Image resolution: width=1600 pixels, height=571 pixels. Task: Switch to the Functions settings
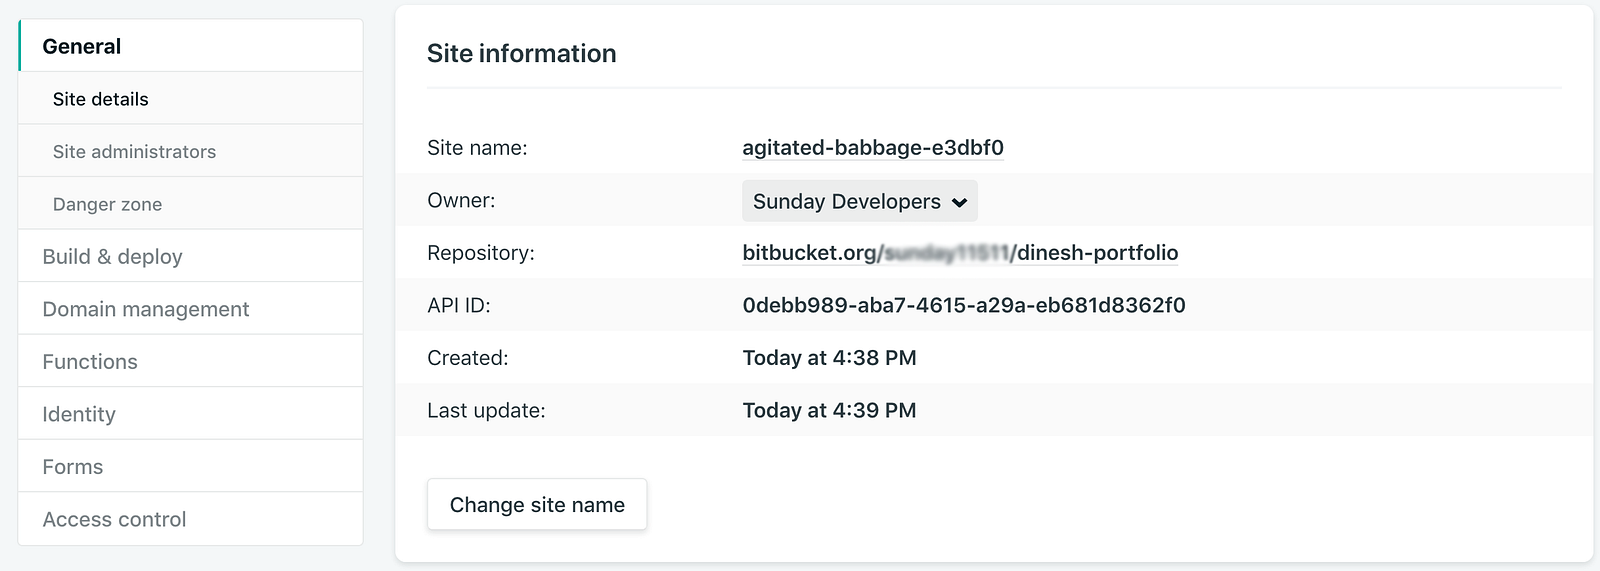click(90, 361)
